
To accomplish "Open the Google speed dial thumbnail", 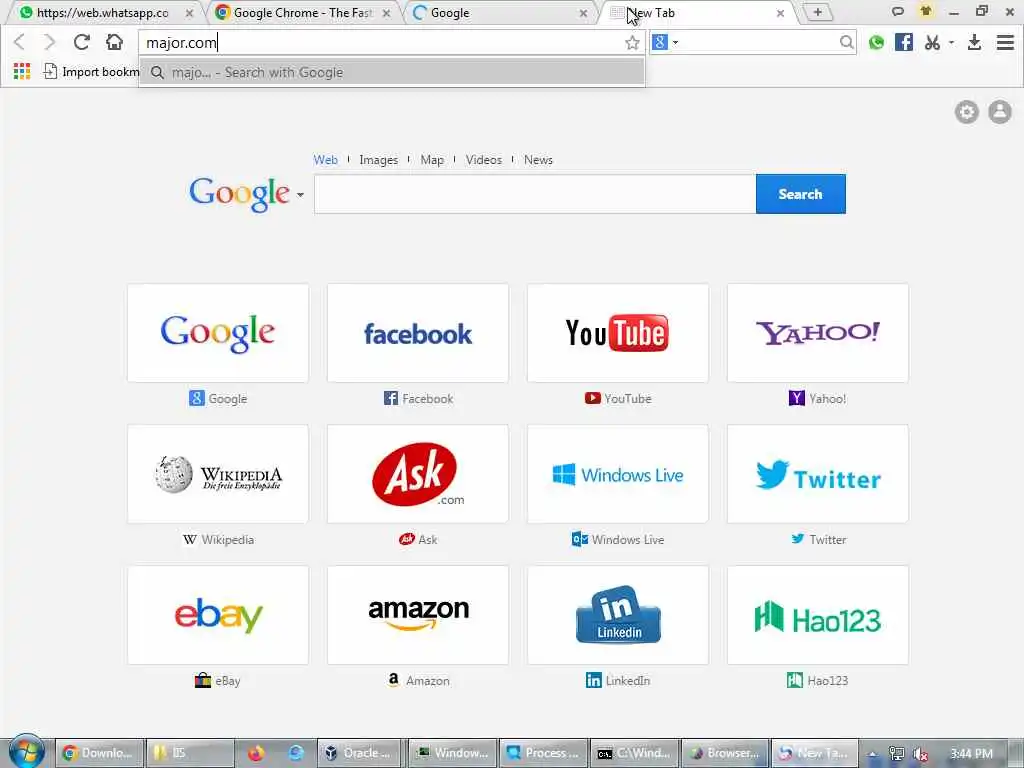I will 218,333.
